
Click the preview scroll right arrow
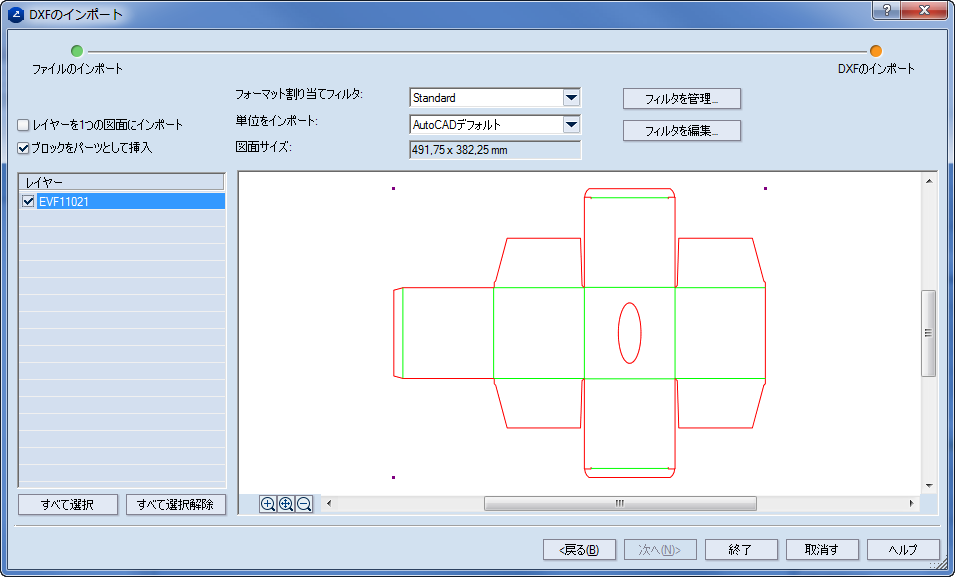(911, 503)
